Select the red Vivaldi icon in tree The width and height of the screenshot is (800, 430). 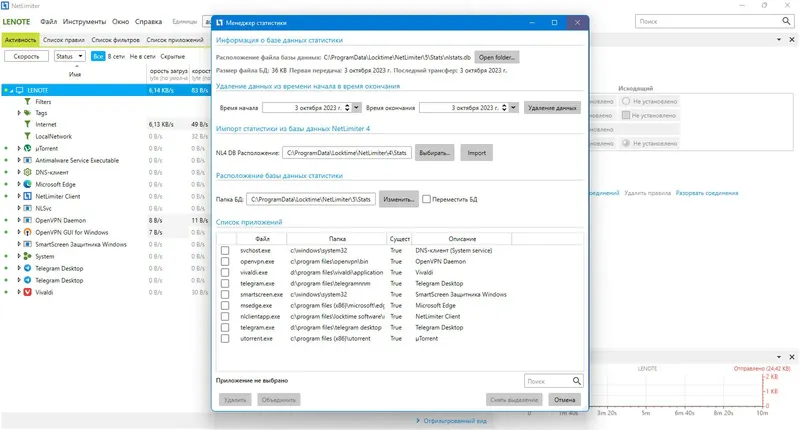[28, 292]
